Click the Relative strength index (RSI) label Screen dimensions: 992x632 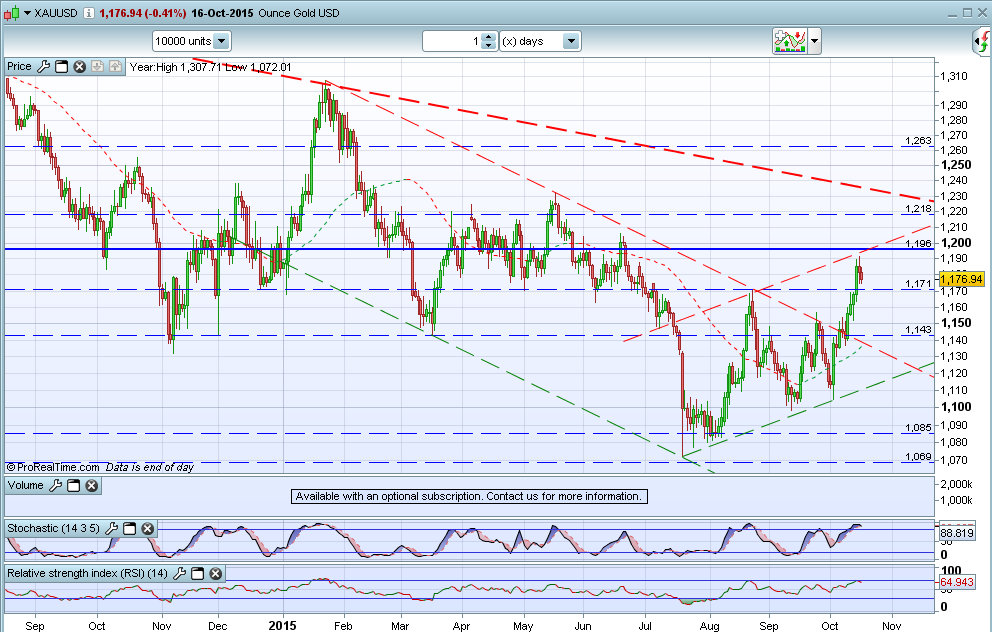point(87,573)
